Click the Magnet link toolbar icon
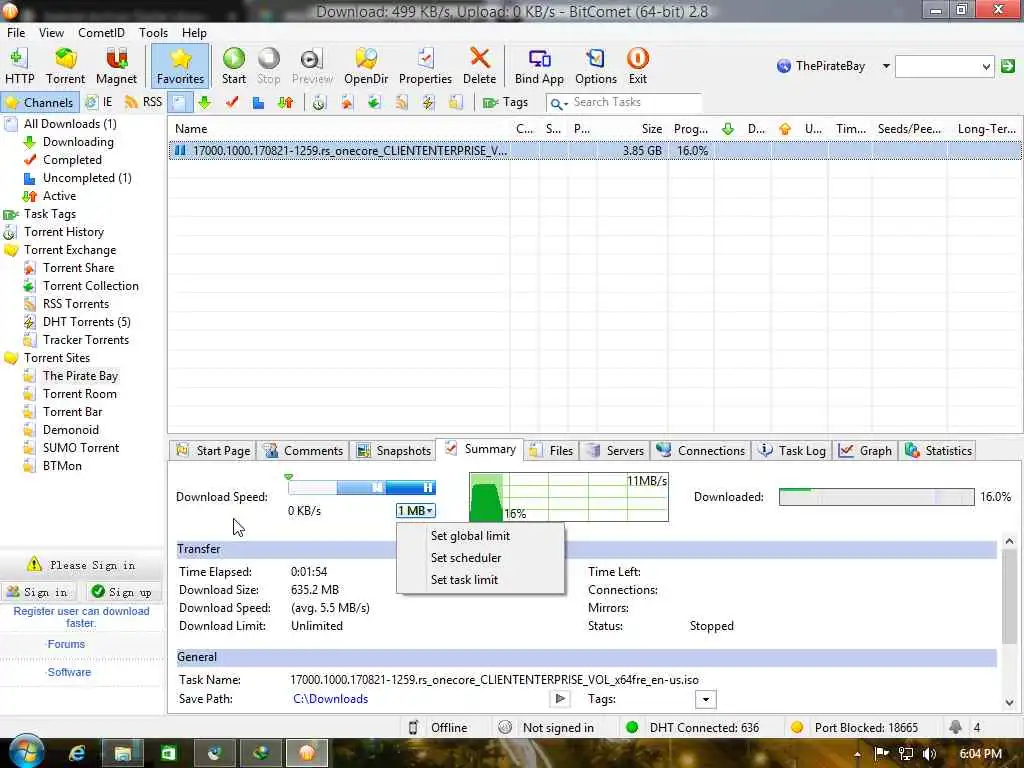This screenshot has height=768, width=1024. point(116,66)
